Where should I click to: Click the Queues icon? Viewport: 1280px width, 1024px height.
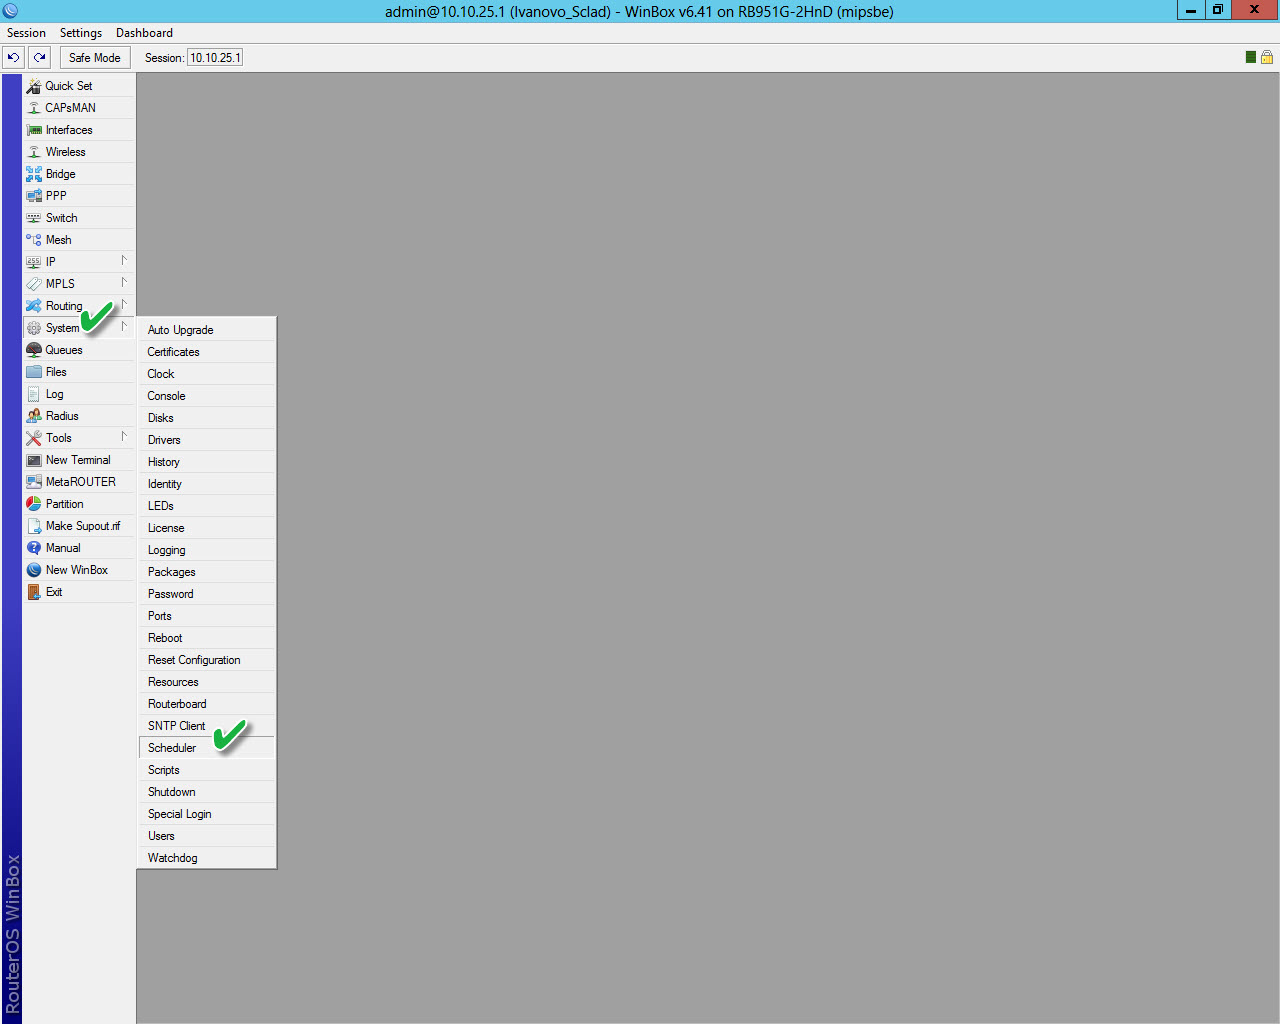[x=34, y=350]
